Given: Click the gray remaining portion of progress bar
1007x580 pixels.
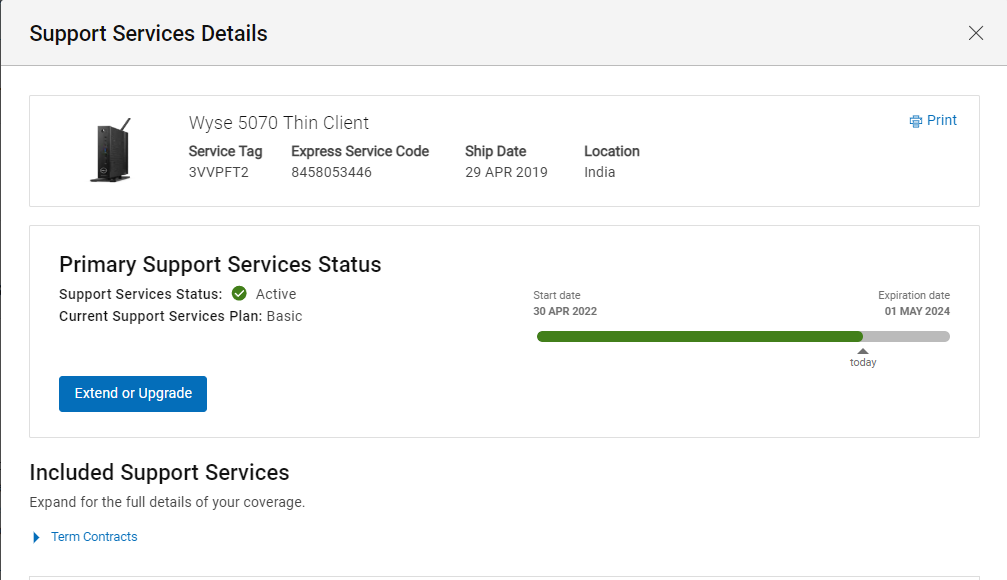Looking at the screenshot, I should [906, 337].
